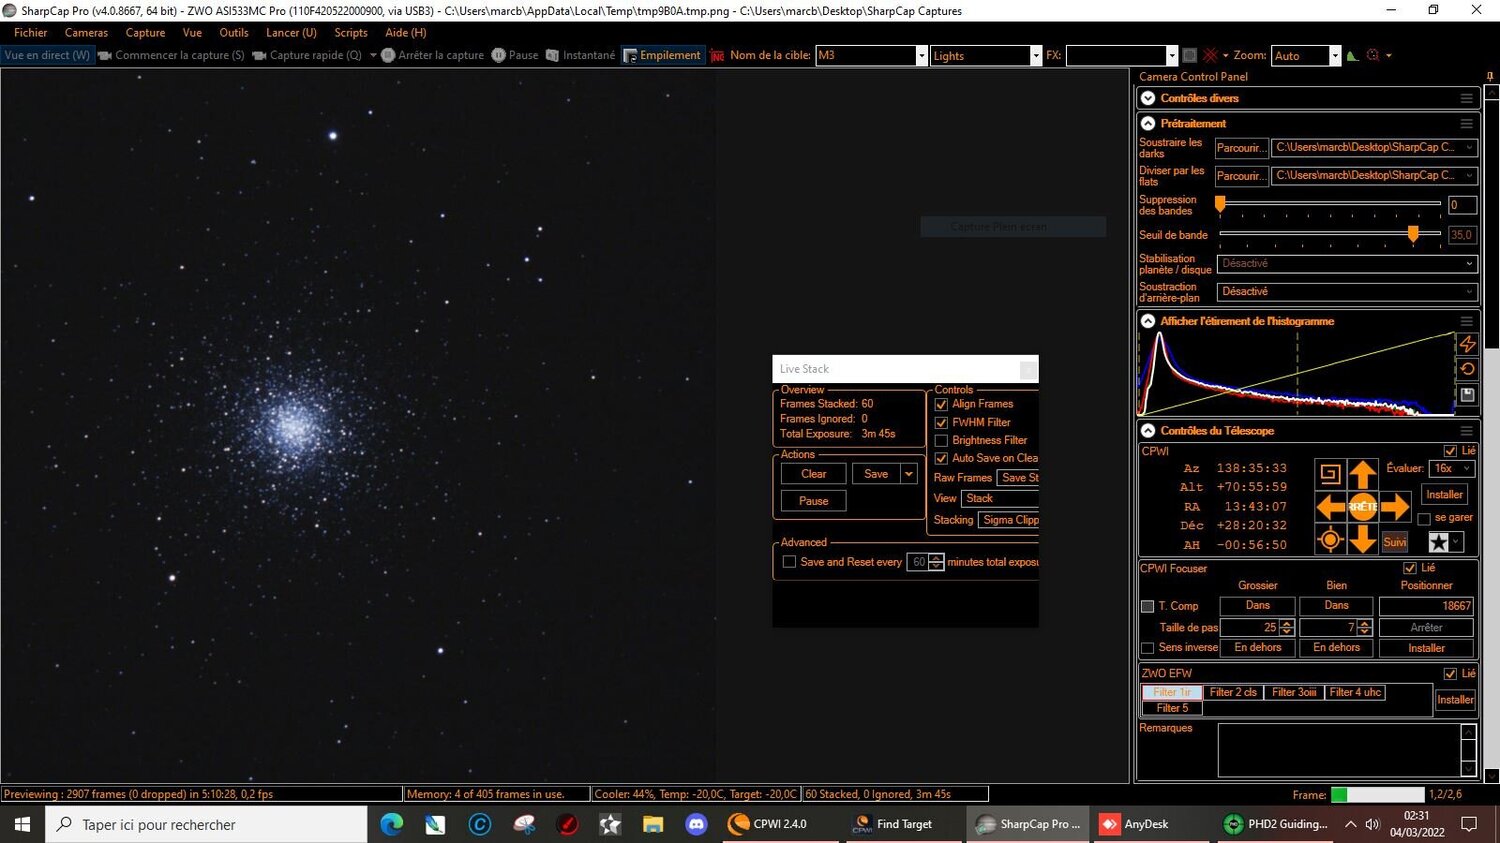The width and height of the screenshot is (1500, 843).
Task: Slew telescope down with the down arrow
Action: pyautogui.click(x=1362, y=540)
